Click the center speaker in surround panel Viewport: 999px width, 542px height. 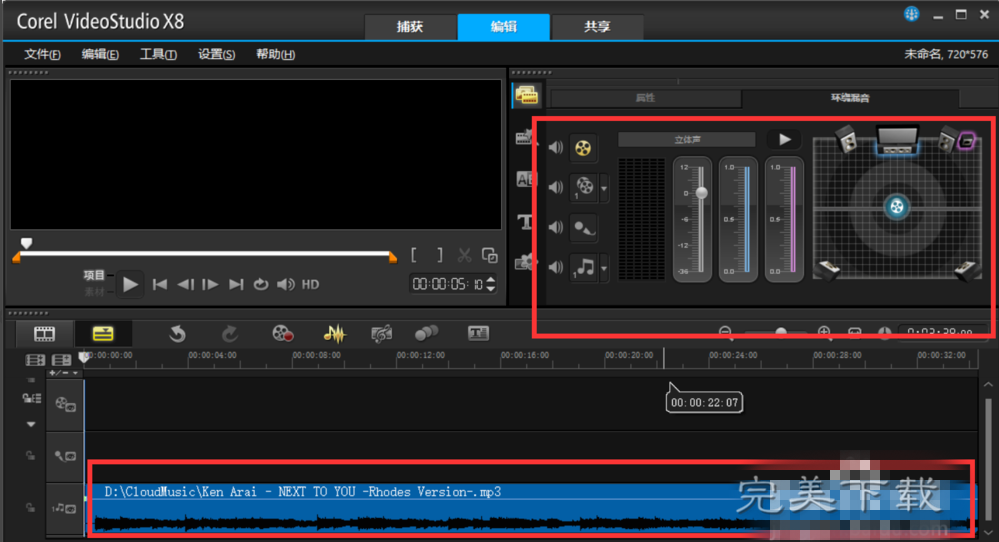897,139
